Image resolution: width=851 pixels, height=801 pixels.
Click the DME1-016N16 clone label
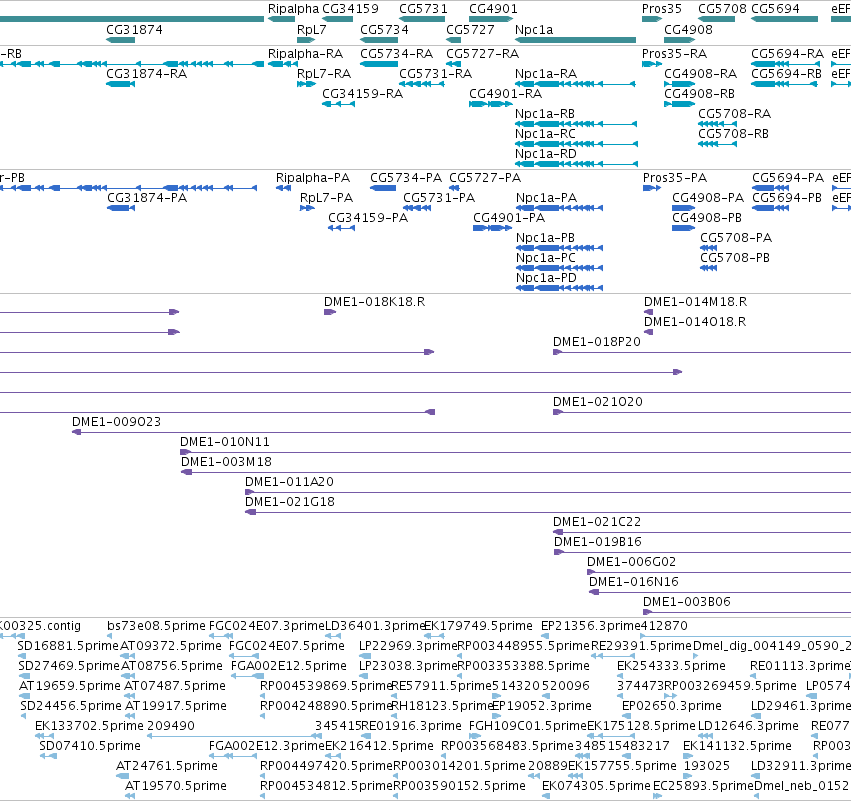[x=634, y=582]
